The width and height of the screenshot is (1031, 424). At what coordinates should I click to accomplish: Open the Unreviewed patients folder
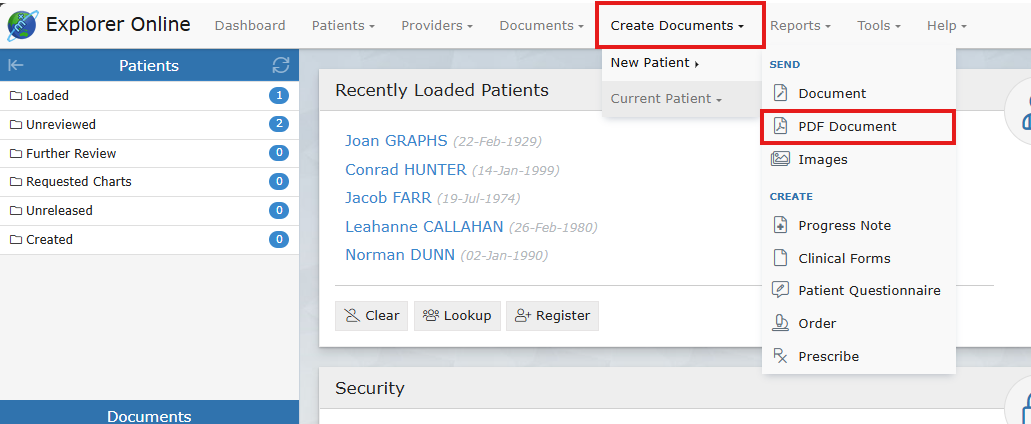point(61,125)
